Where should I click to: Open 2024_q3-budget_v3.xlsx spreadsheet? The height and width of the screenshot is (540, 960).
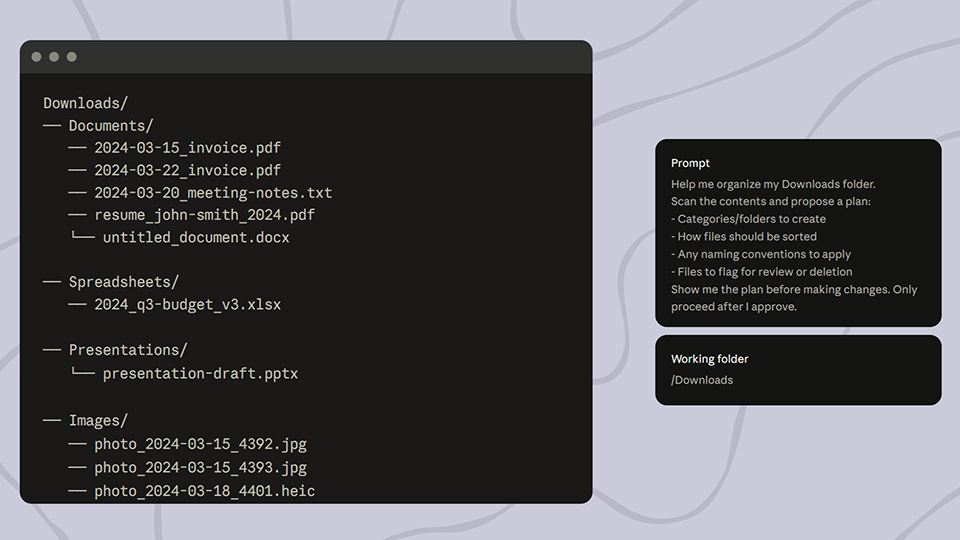pyautogui.click(x=187, y=304)
